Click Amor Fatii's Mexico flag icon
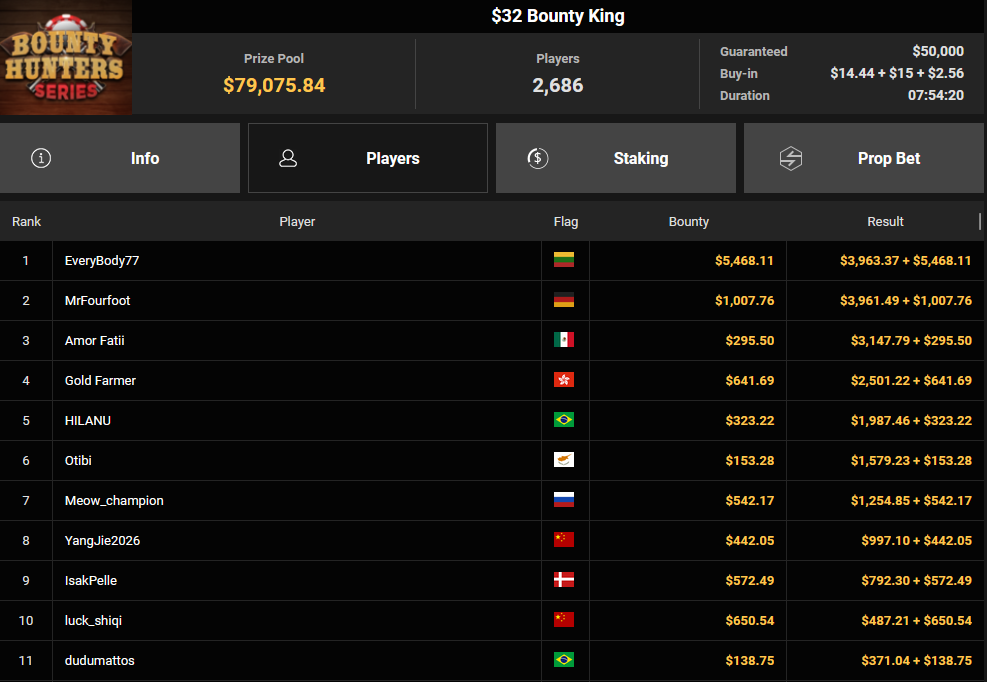 [564, 340]
